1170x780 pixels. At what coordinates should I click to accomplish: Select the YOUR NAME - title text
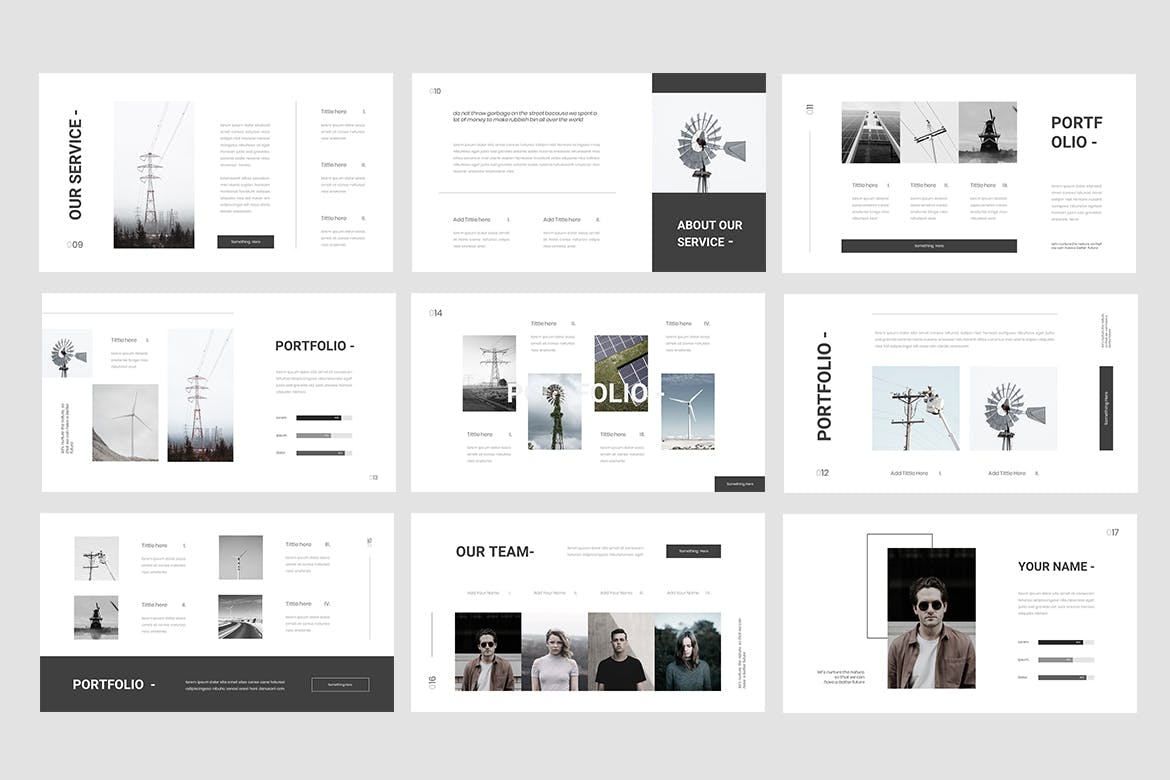pos(1056,566)
